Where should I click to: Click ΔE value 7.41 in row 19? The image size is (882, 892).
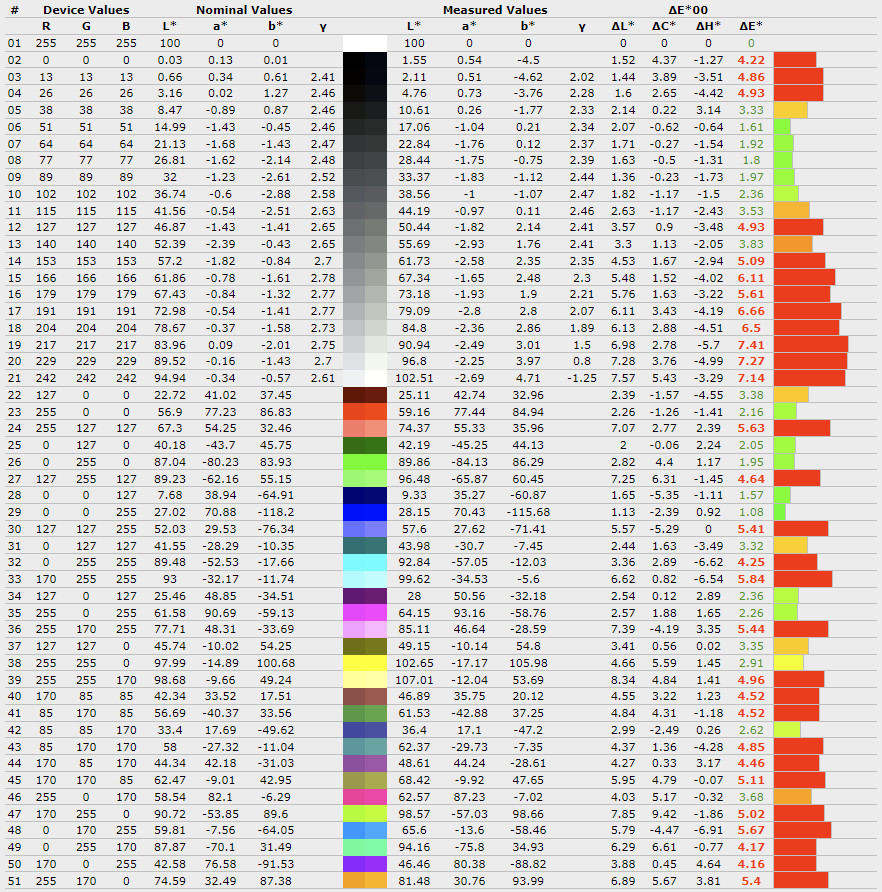751,345
